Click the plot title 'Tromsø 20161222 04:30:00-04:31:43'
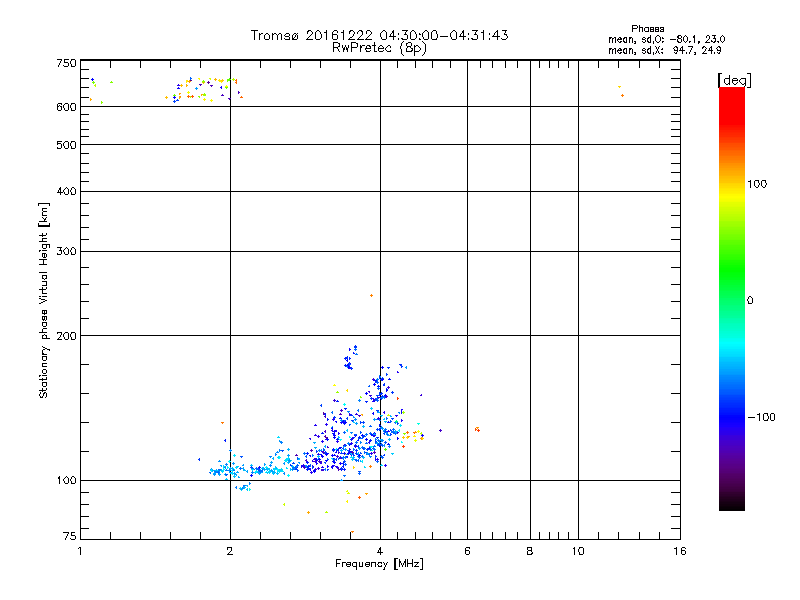The width and height of the screenshot is (800, 600). [379, 35]
